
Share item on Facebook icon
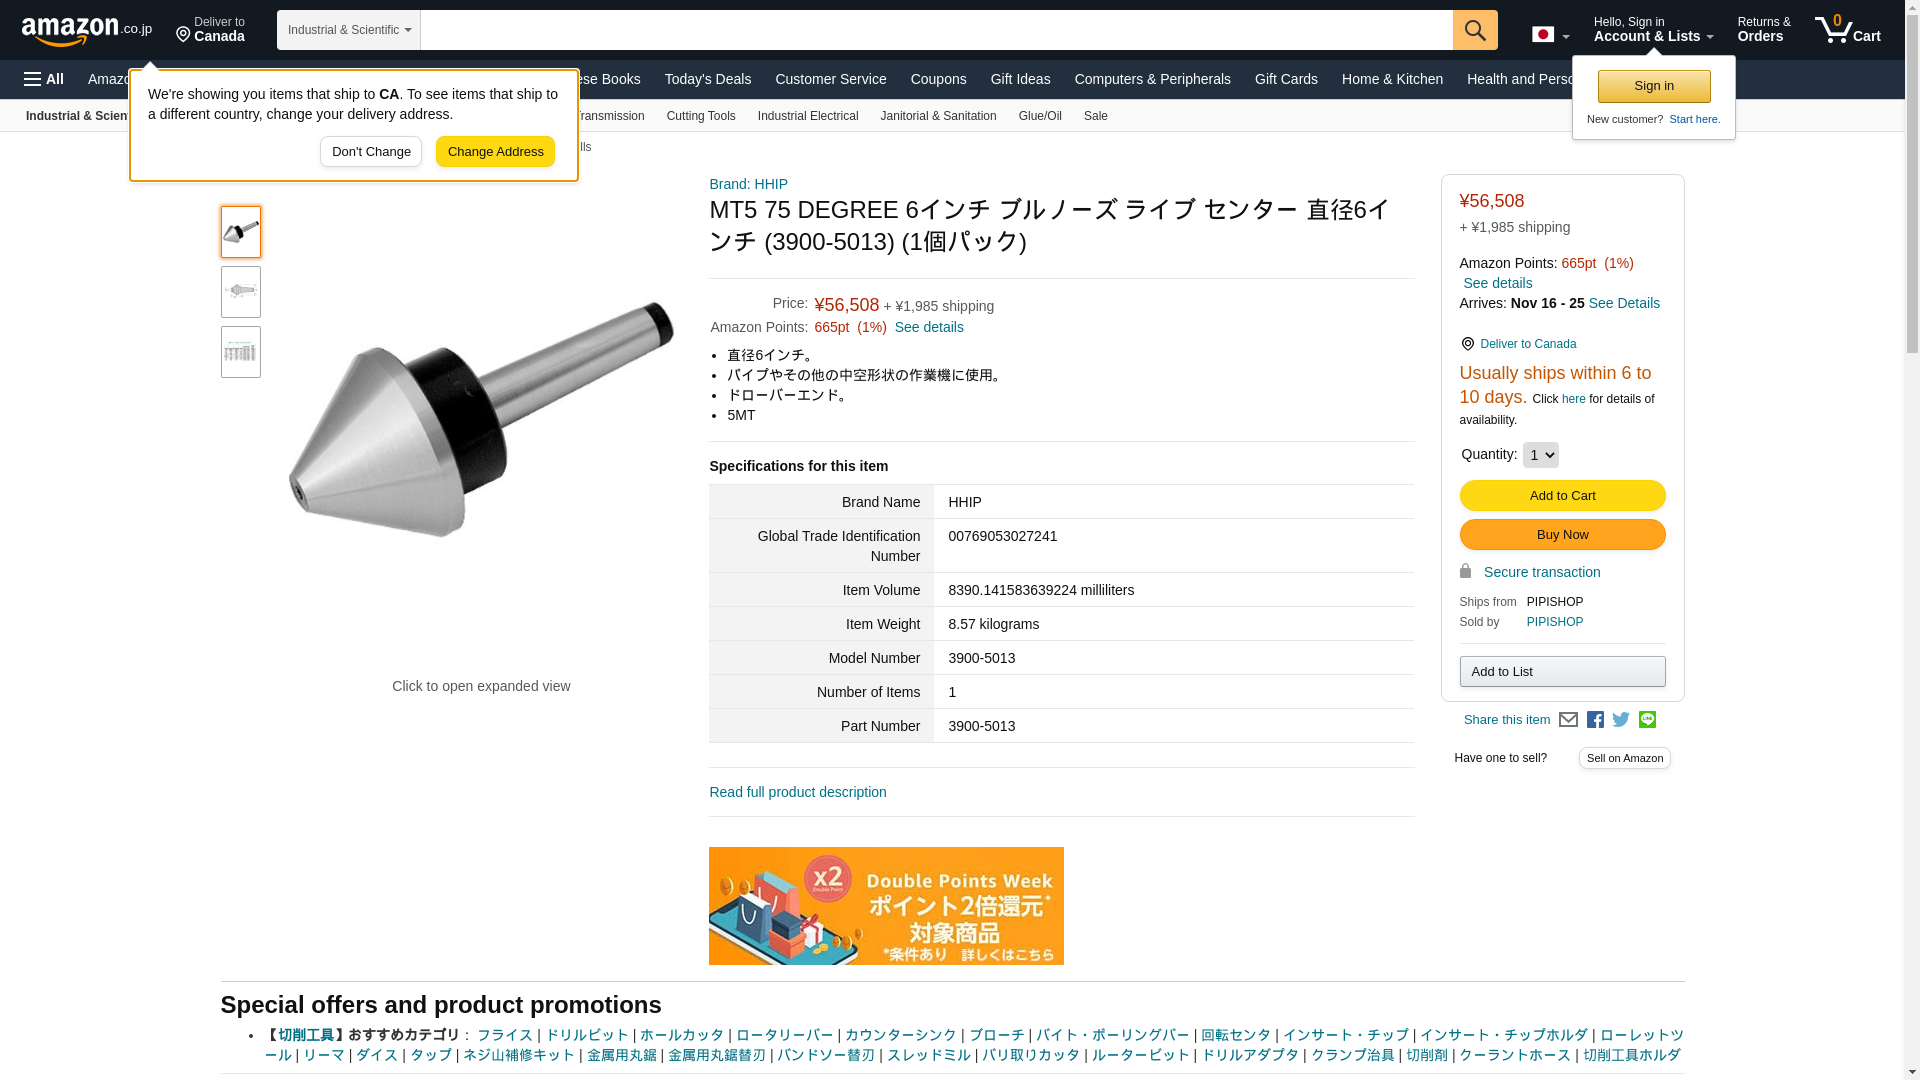coord(1595,720)
